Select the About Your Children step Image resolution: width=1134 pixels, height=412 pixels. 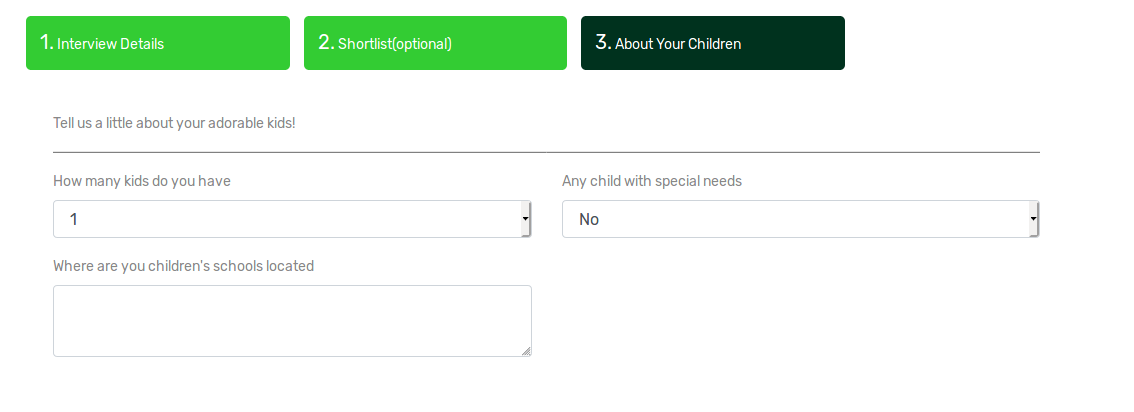point(712,43)
